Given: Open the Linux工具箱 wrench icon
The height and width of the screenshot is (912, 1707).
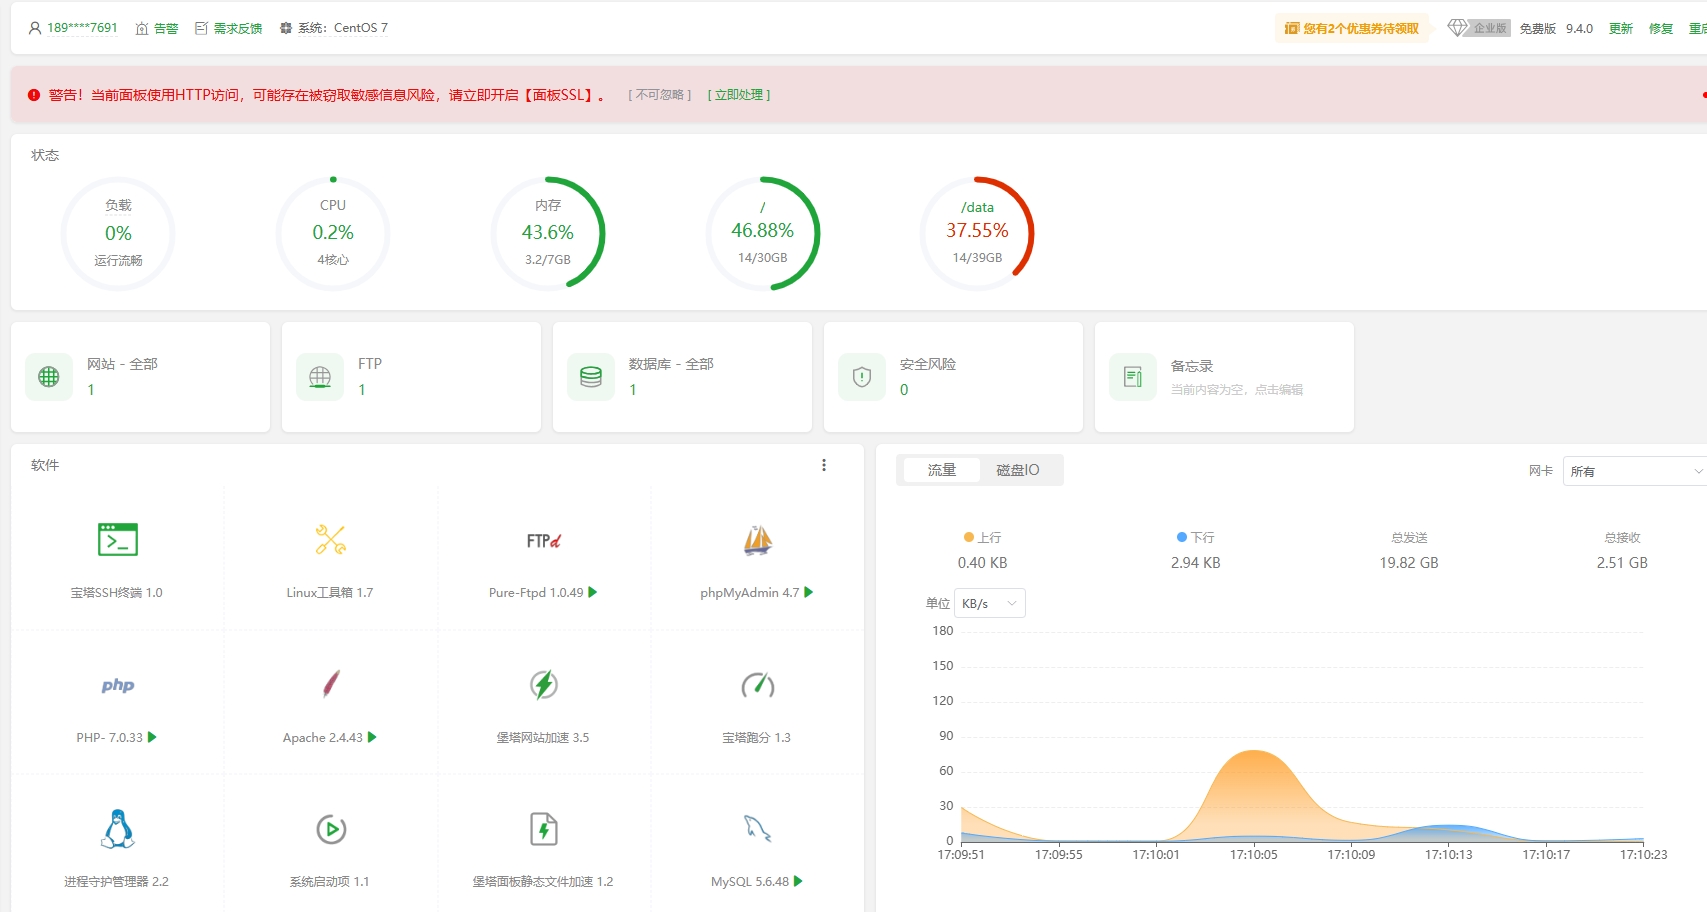Looking at the screenshot, I should point(331,540).
